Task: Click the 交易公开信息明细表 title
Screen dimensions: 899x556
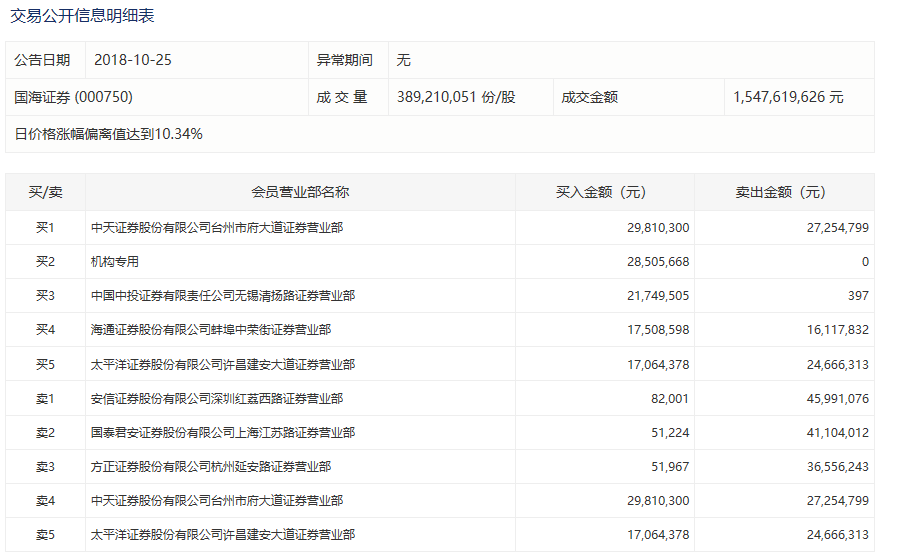Action: pyautogui.click(x=82, y=16)
